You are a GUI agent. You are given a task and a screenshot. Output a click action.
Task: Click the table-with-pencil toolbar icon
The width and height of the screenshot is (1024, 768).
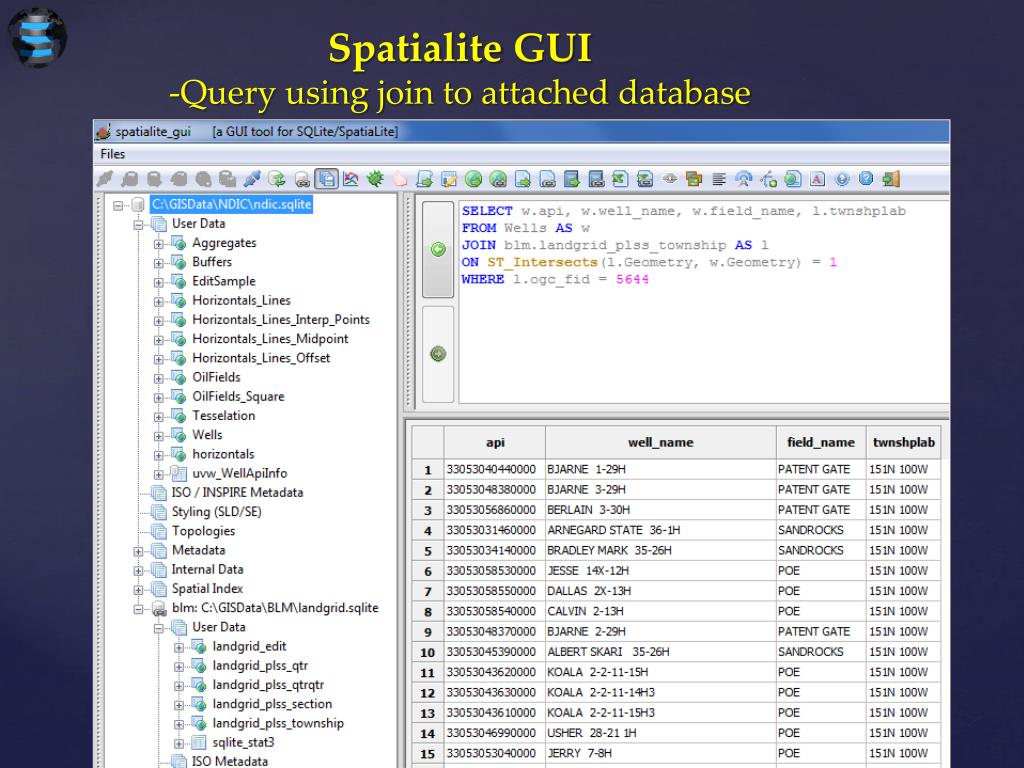coord(449,178)
